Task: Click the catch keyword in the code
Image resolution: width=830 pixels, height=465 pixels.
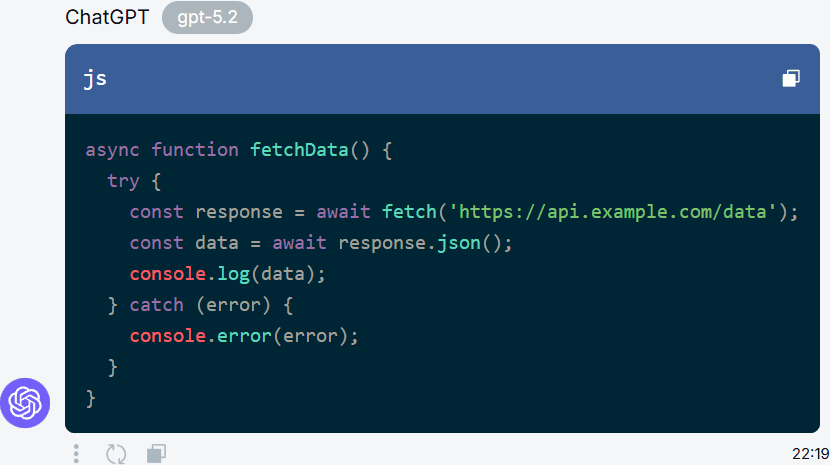Action: 156,305
